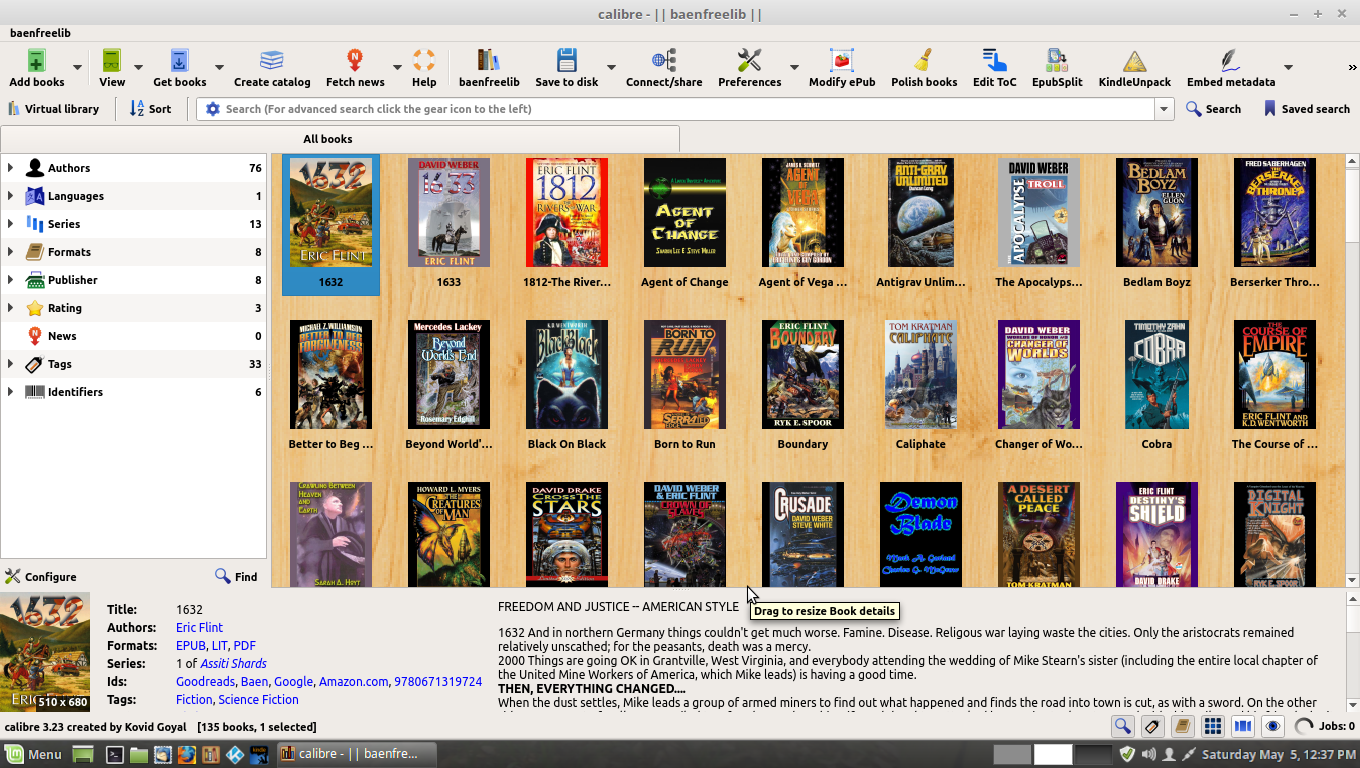Image resolution: width=1360 pixels, height=768 pixels.
Task: Select the Publisher row in the tag browser
Action: click(x=134, y=280)
